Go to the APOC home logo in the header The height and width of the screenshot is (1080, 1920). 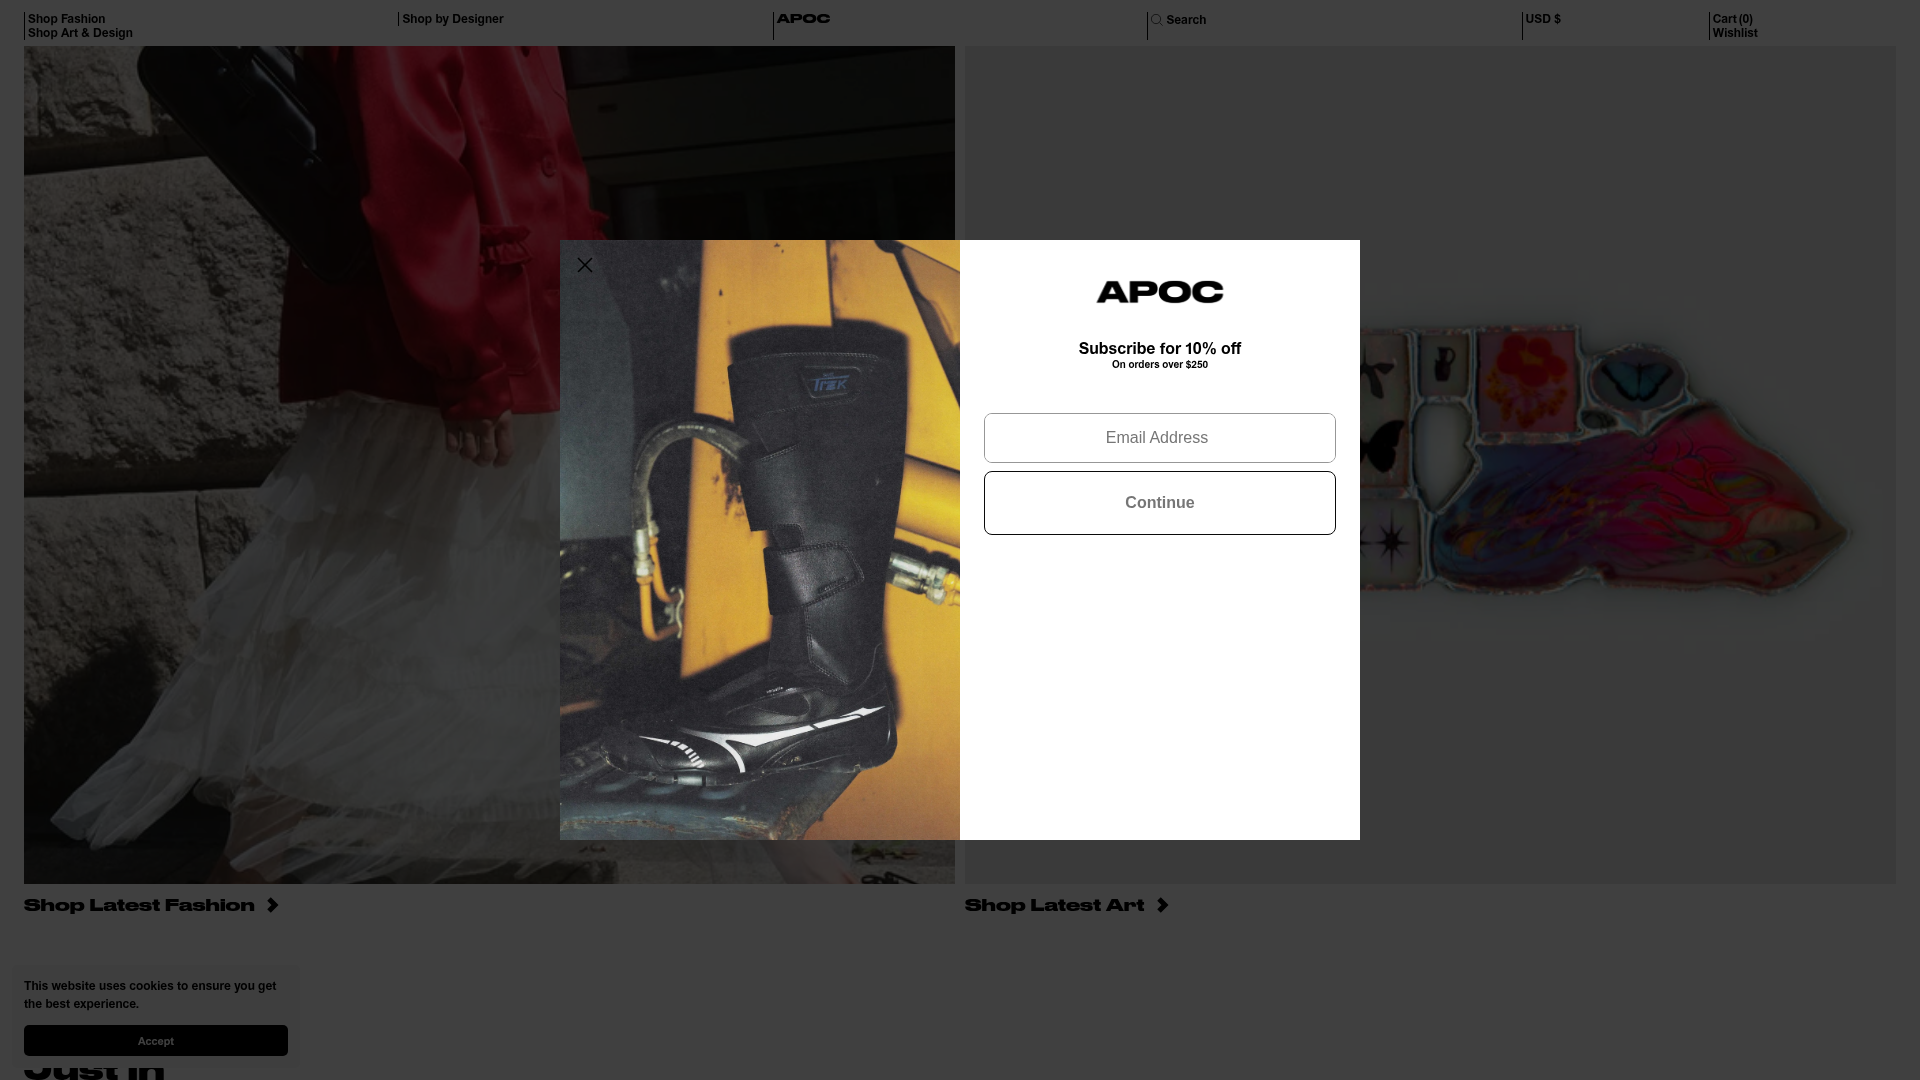pos(803,19)
